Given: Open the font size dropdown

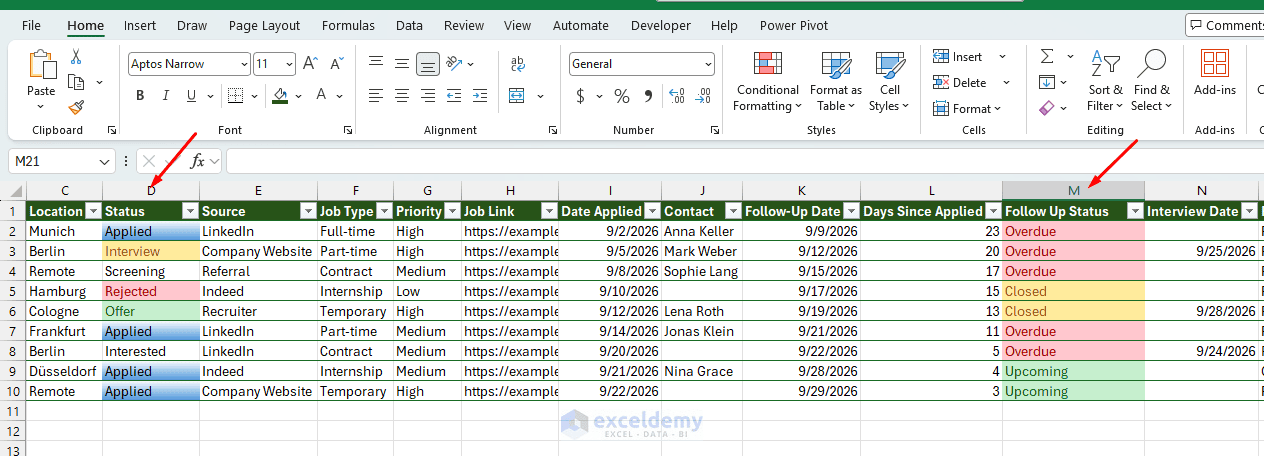Looking at the screenshot, I should 288,64.
